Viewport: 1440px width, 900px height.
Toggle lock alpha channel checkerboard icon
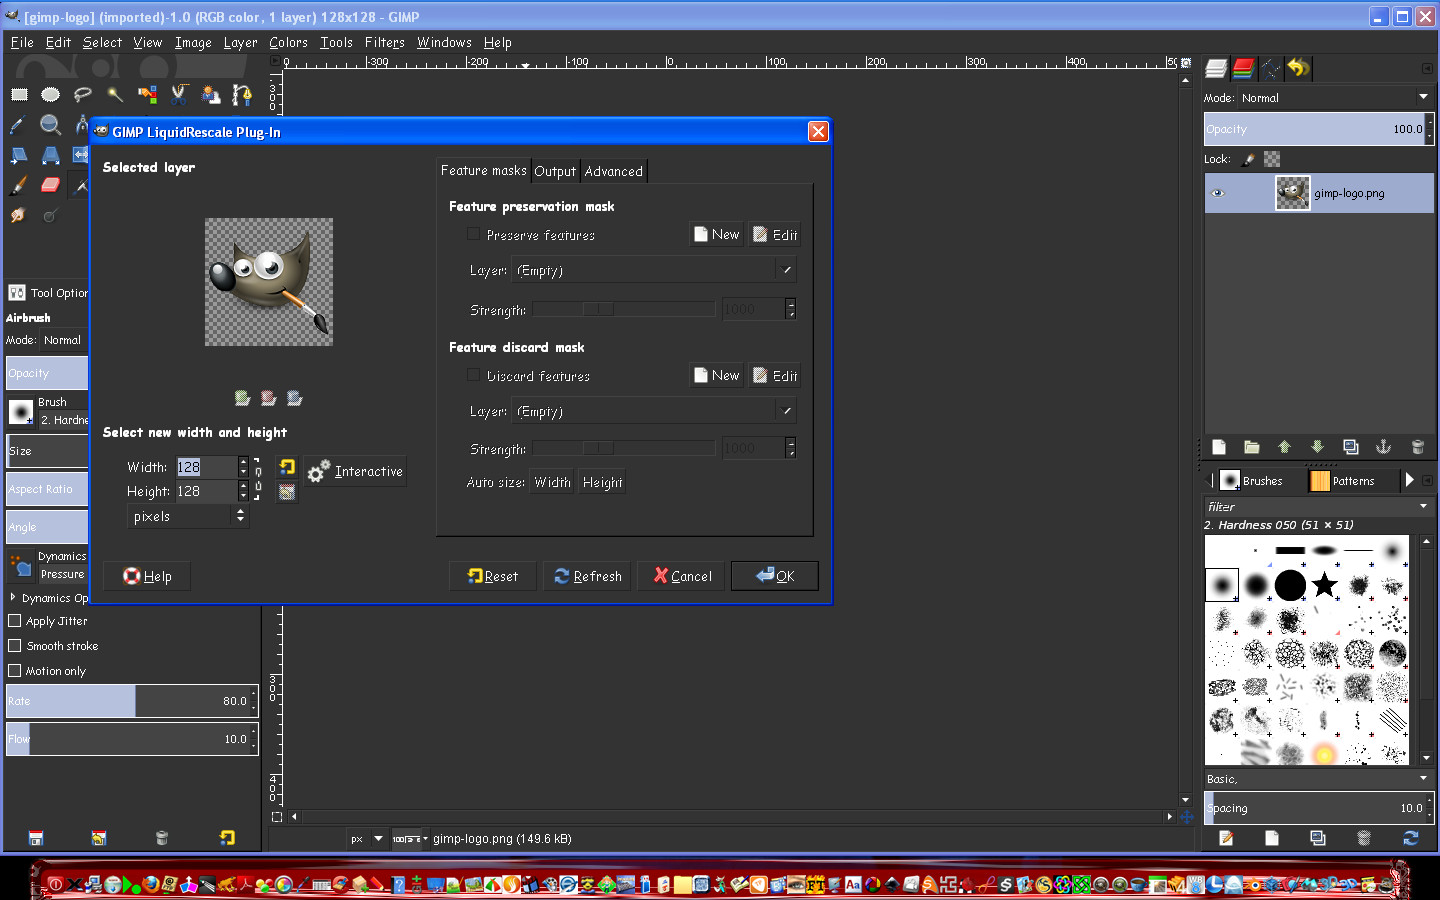pos(1272,159)
